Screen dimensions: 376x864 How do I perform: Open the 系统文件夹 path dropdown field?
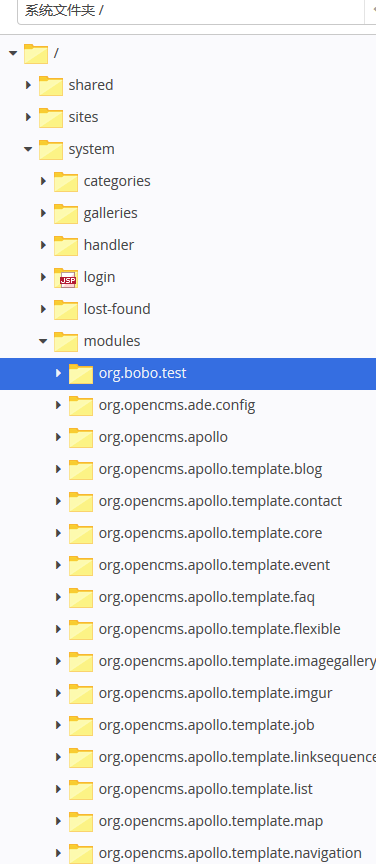click(190, 11)
